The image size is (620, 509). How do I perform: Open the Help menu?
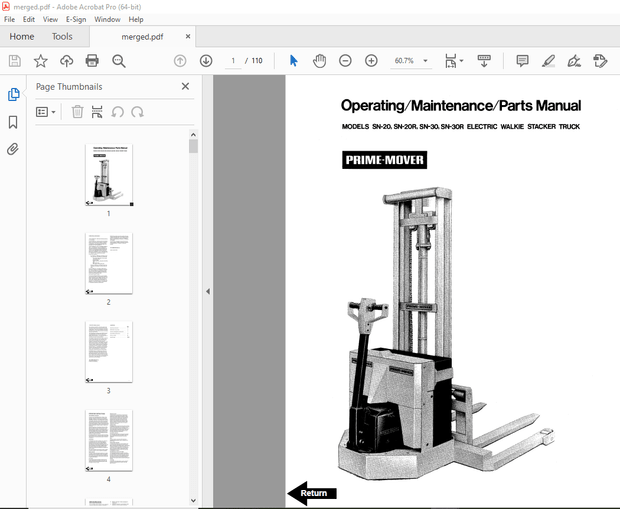(x=136, y=19)
